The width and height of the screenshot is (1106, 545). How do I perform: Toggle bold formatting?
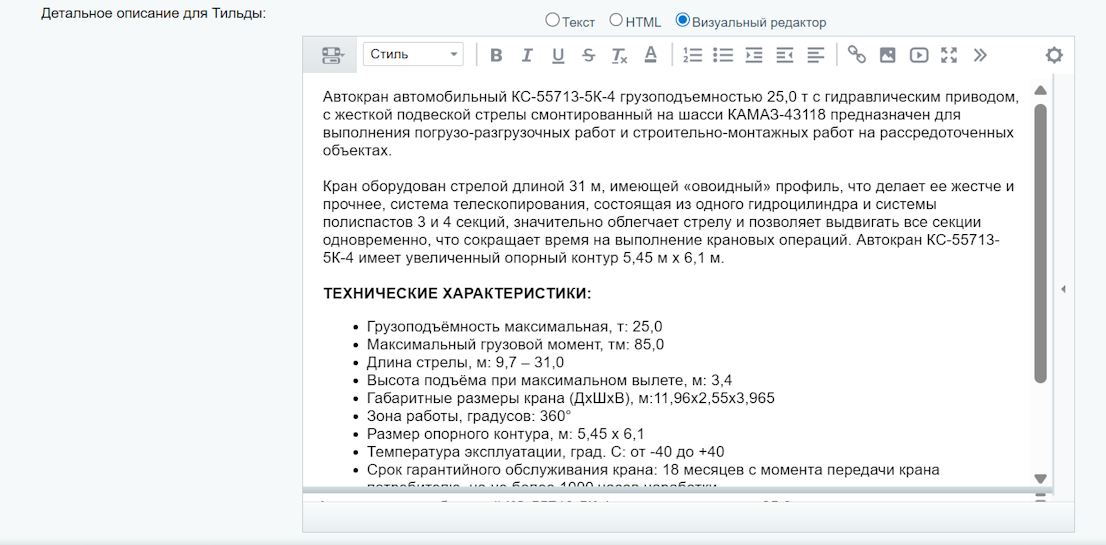pos(496,55)
